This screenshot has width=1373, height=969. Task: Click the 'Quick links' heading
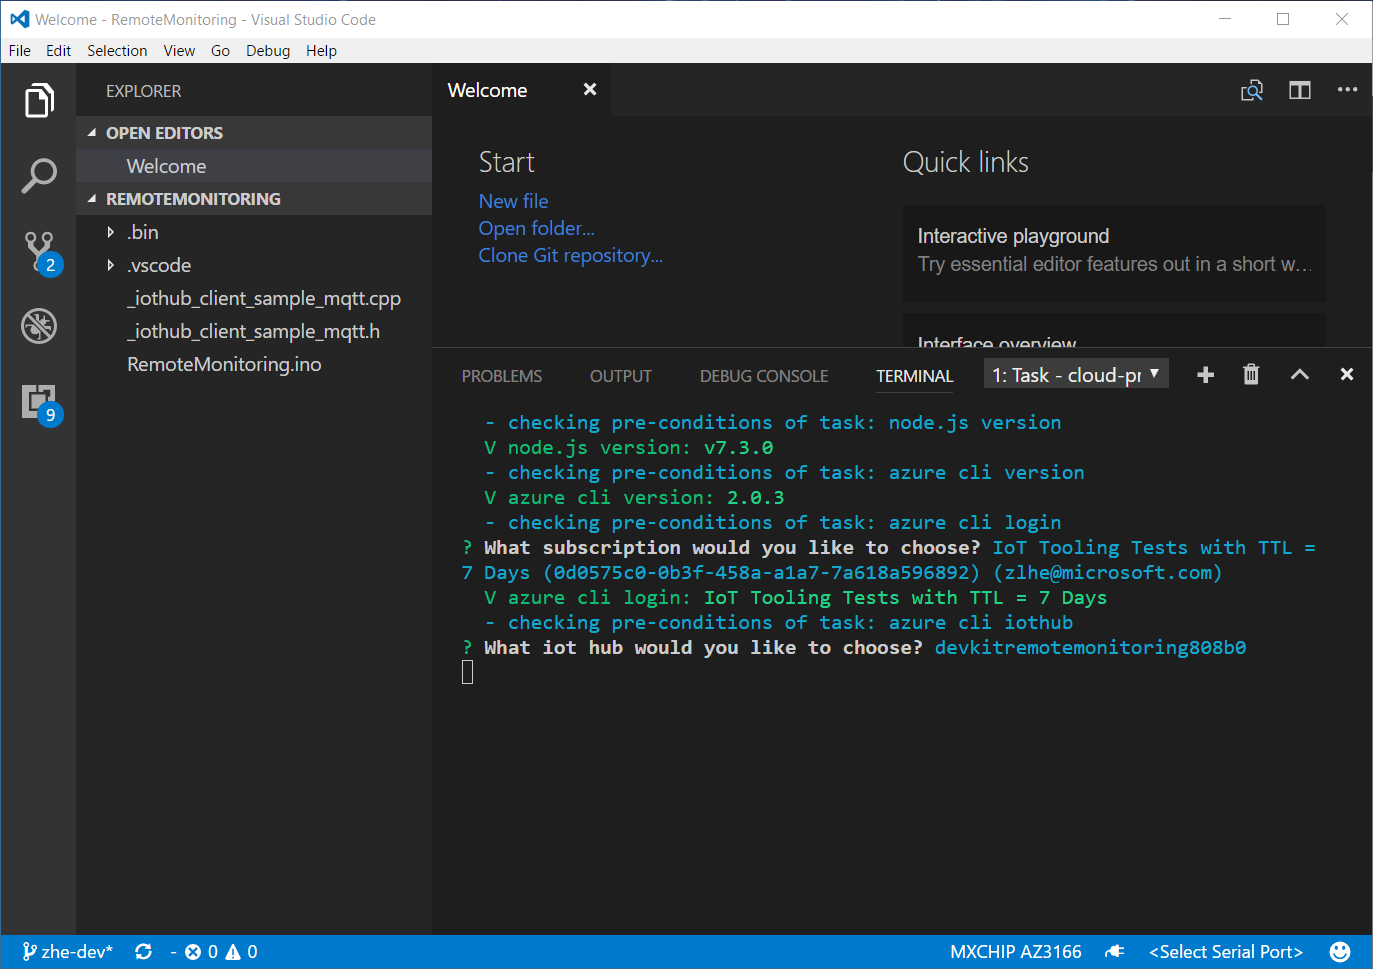(965, 162)
